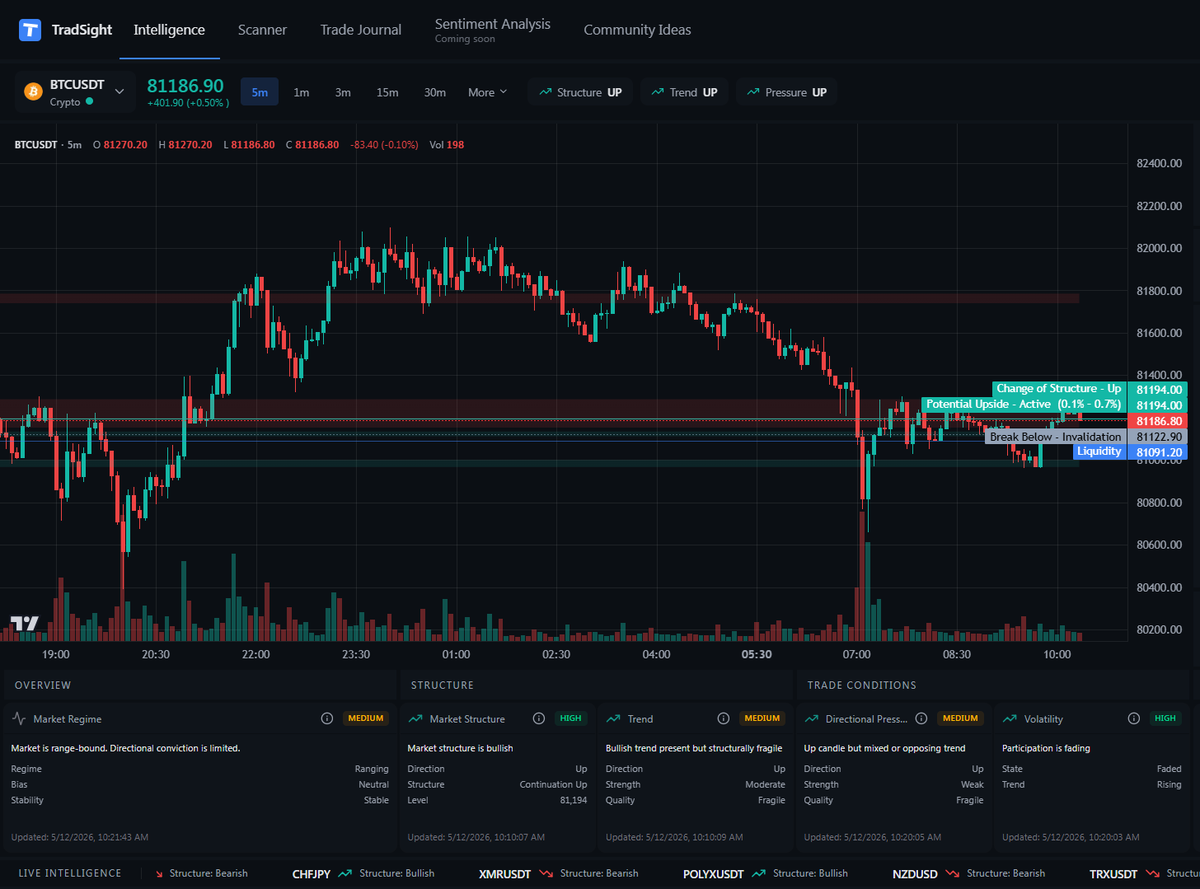
Task: Click POLYXUSDT in the live ticker
Action: tap(714, 873)
